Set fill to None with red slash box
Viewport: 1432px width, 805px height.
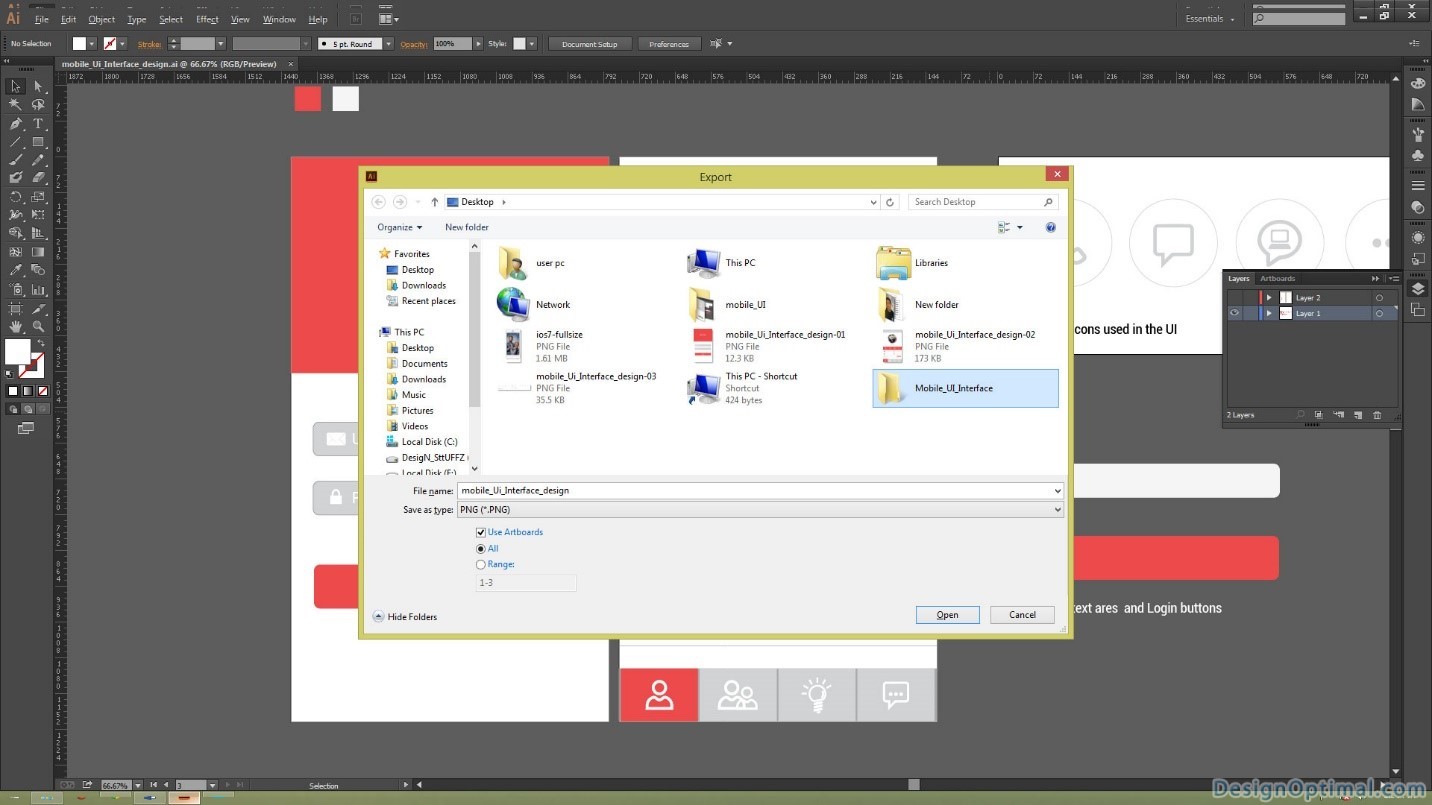coord(42,391)
